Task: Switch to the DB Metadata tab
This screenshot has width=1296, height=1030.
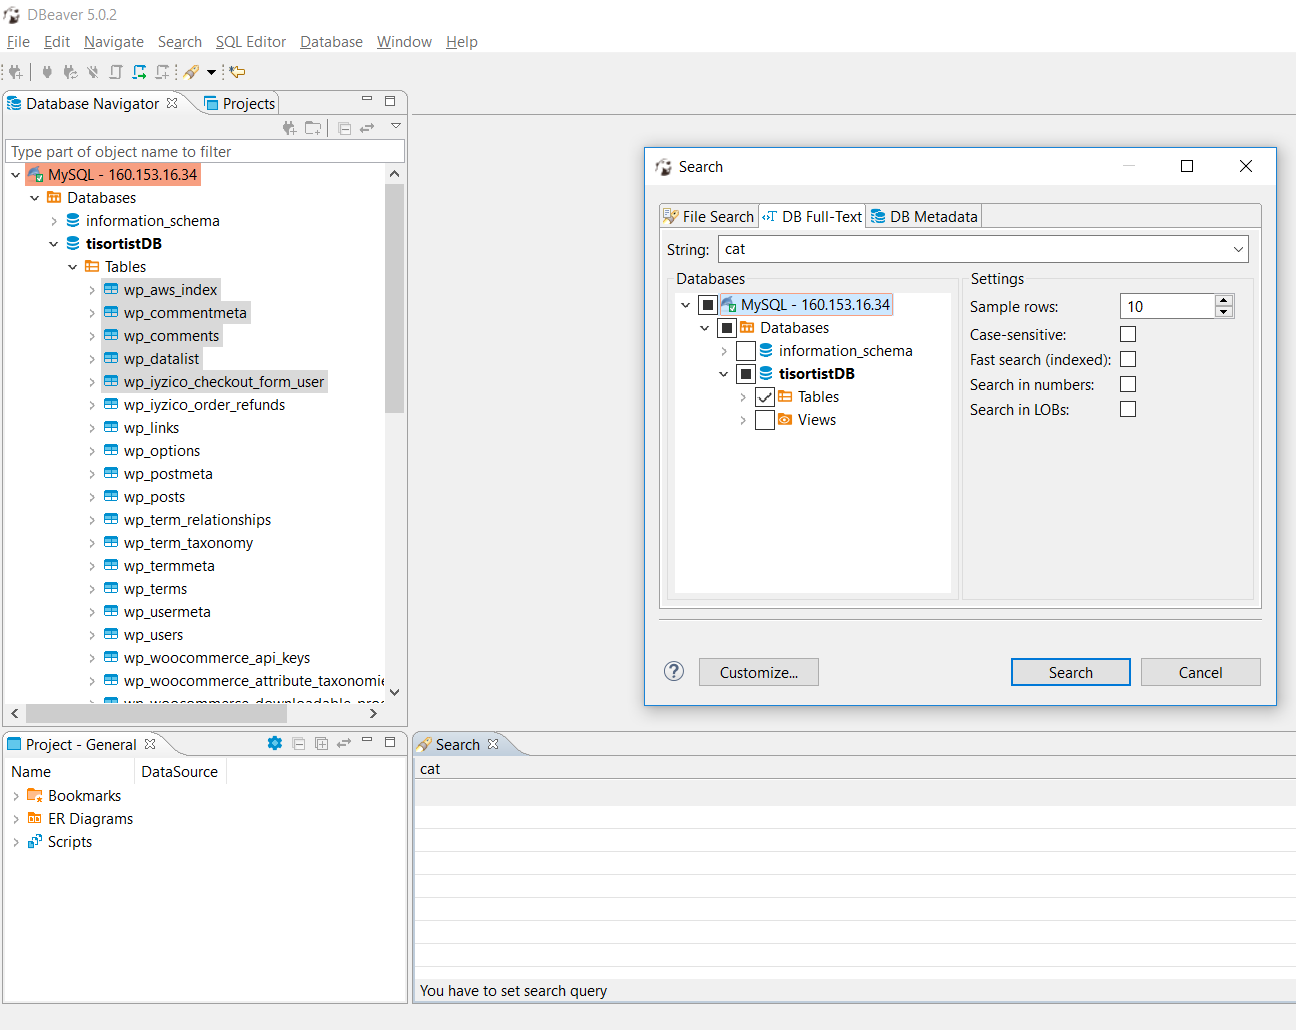Action: (x=923, y=216)
